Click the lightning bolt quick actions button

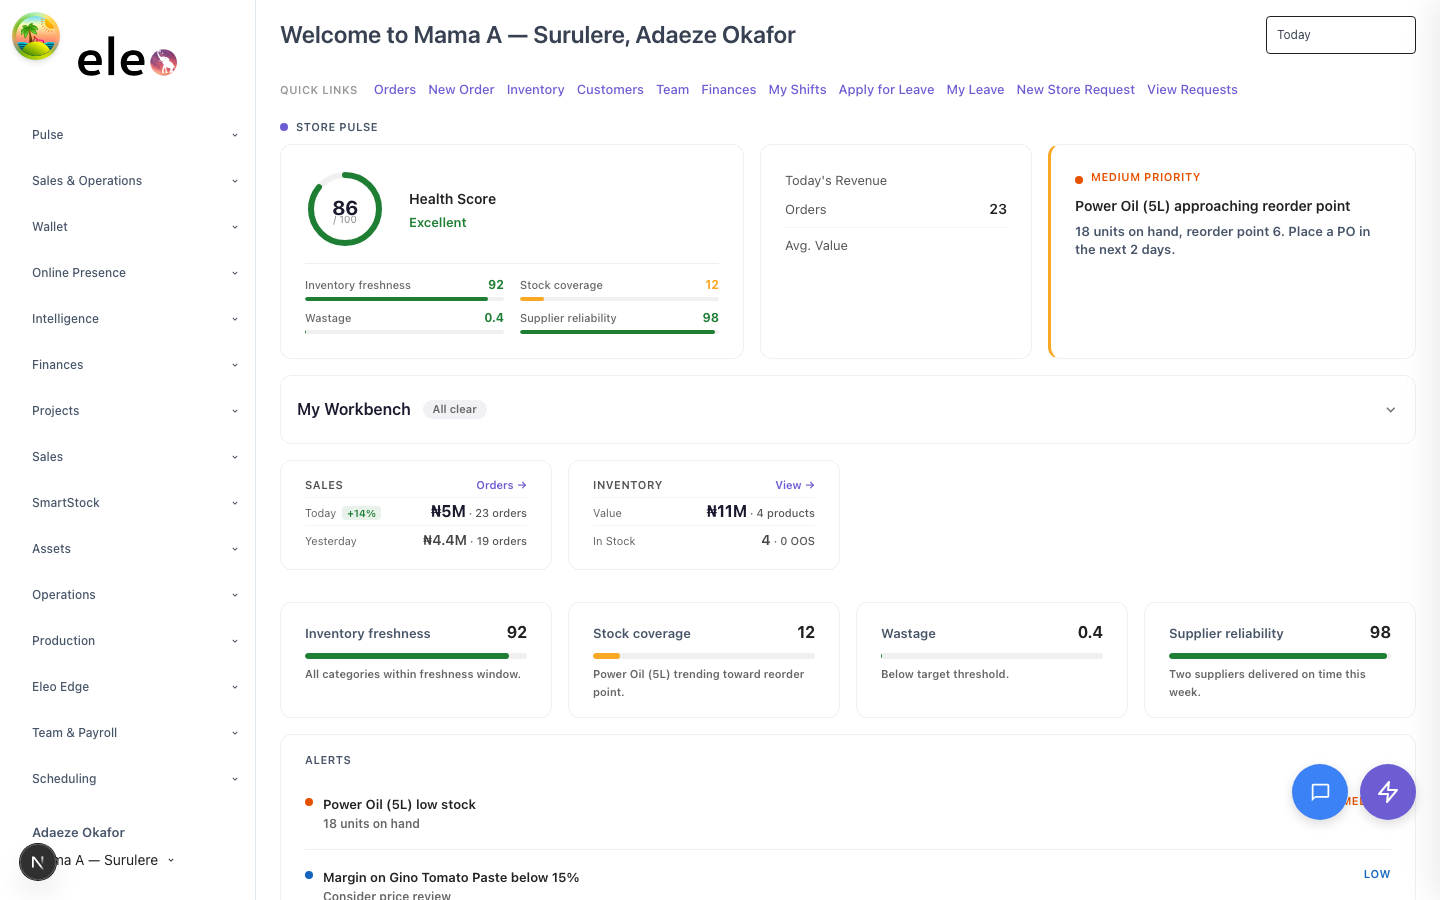1388,792
